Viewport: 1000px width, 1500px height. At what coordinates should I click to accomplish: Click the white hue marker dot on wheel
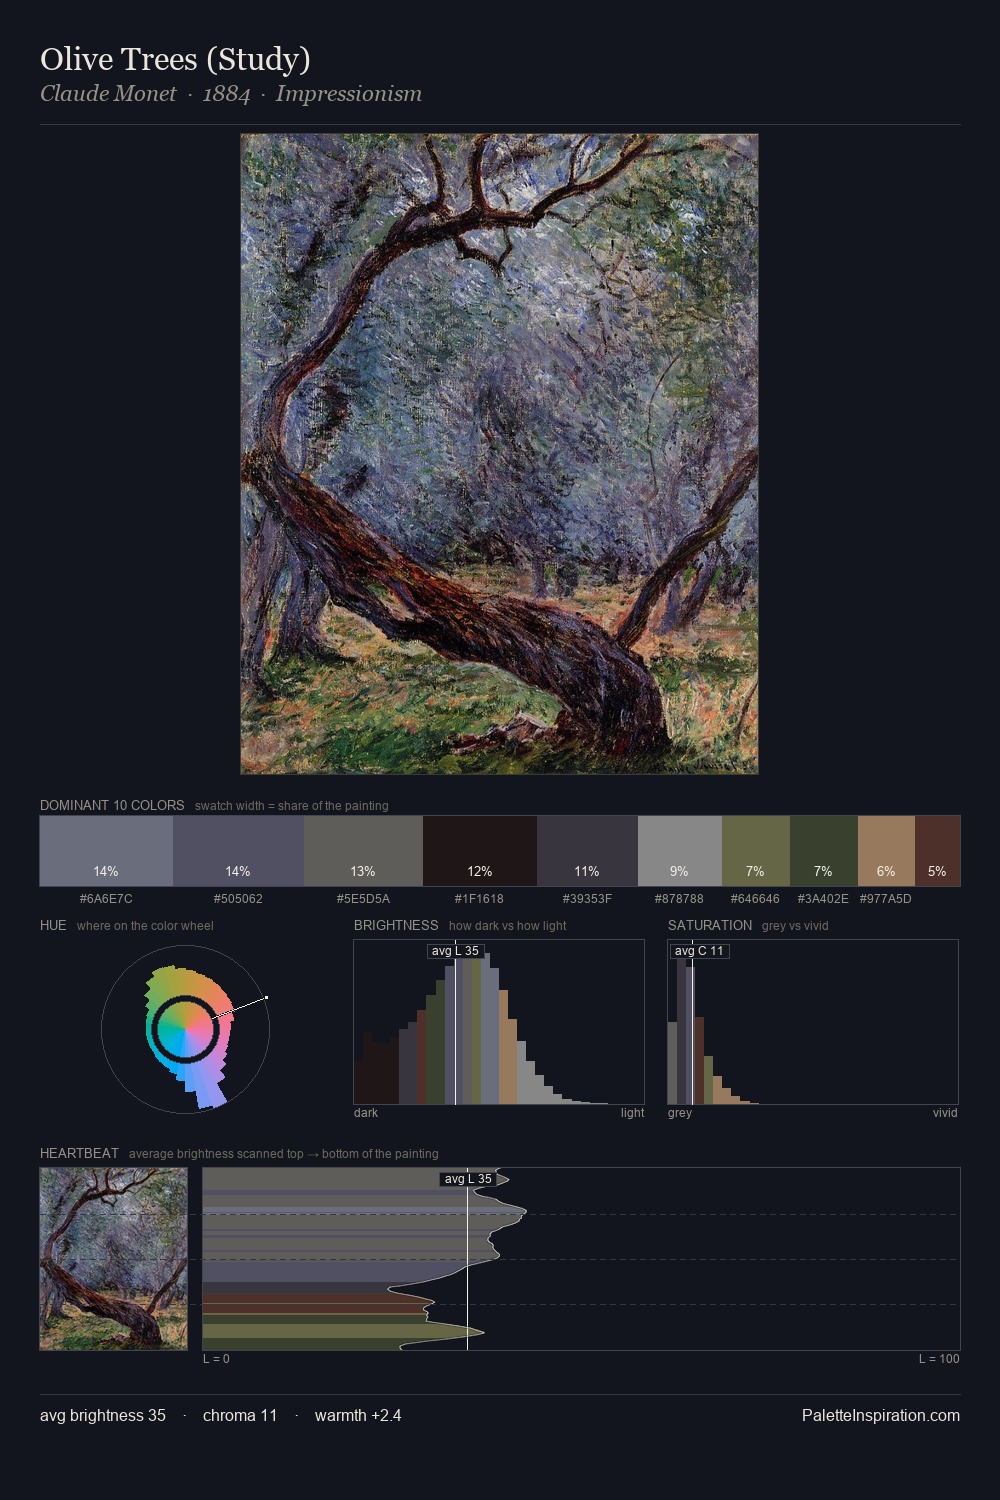[266, 997]
